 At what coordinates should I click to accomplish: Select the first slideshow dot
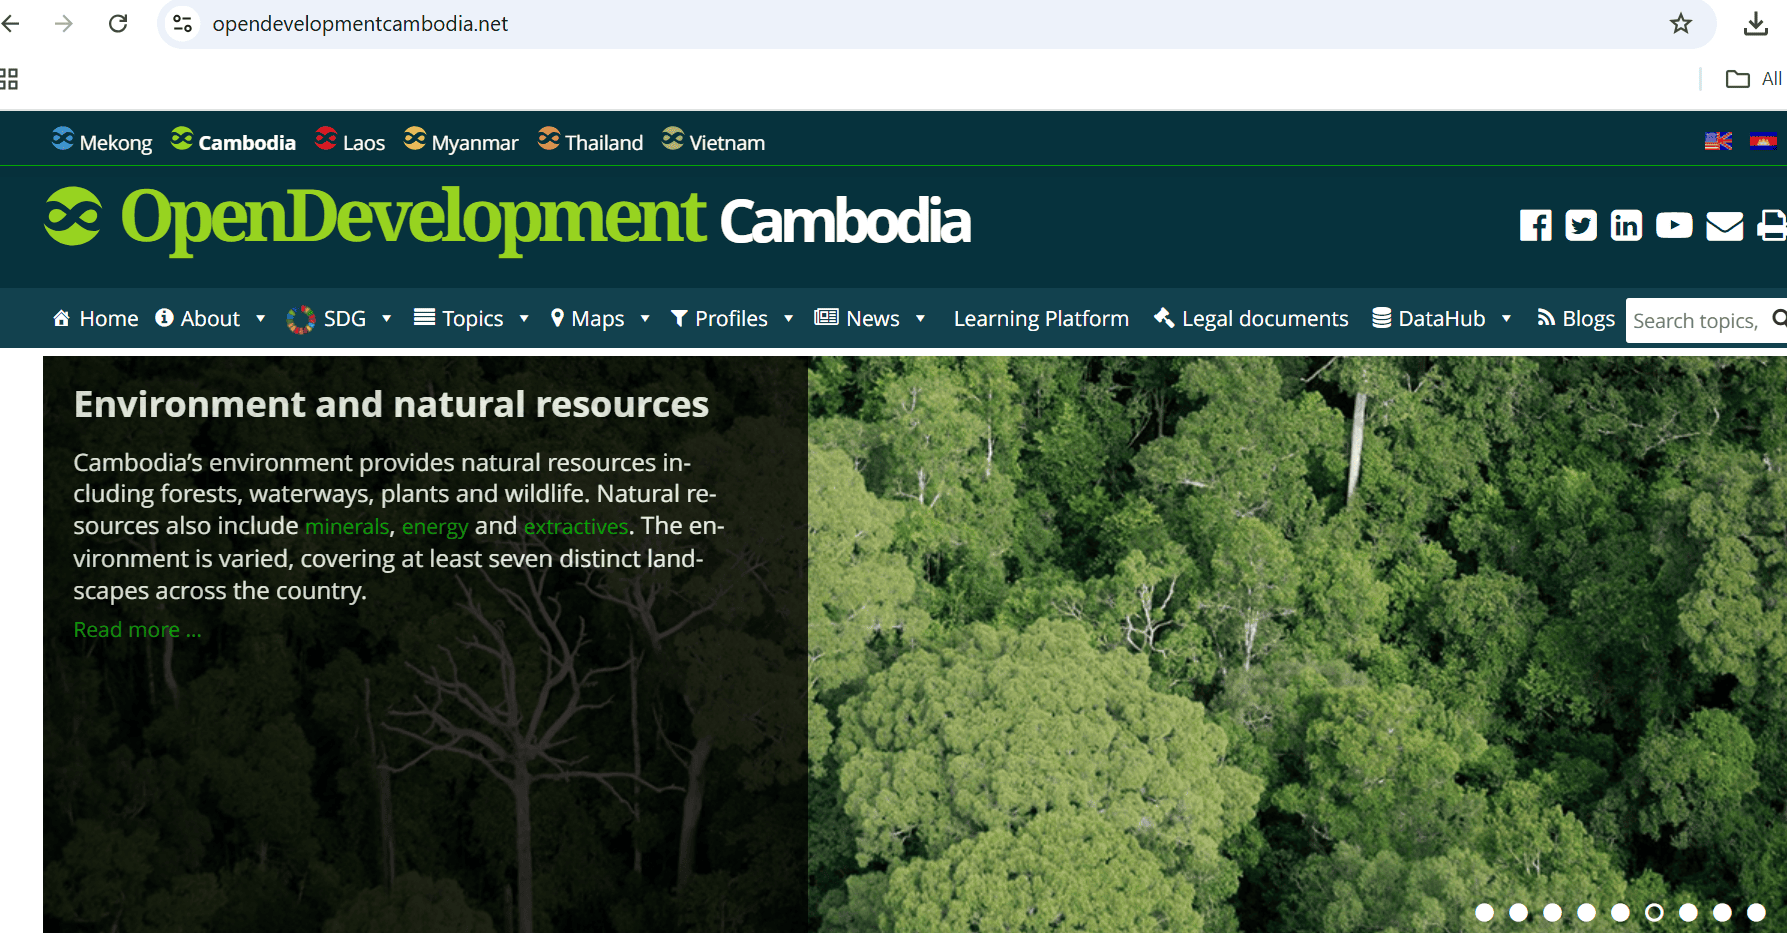pos(1484,912)
